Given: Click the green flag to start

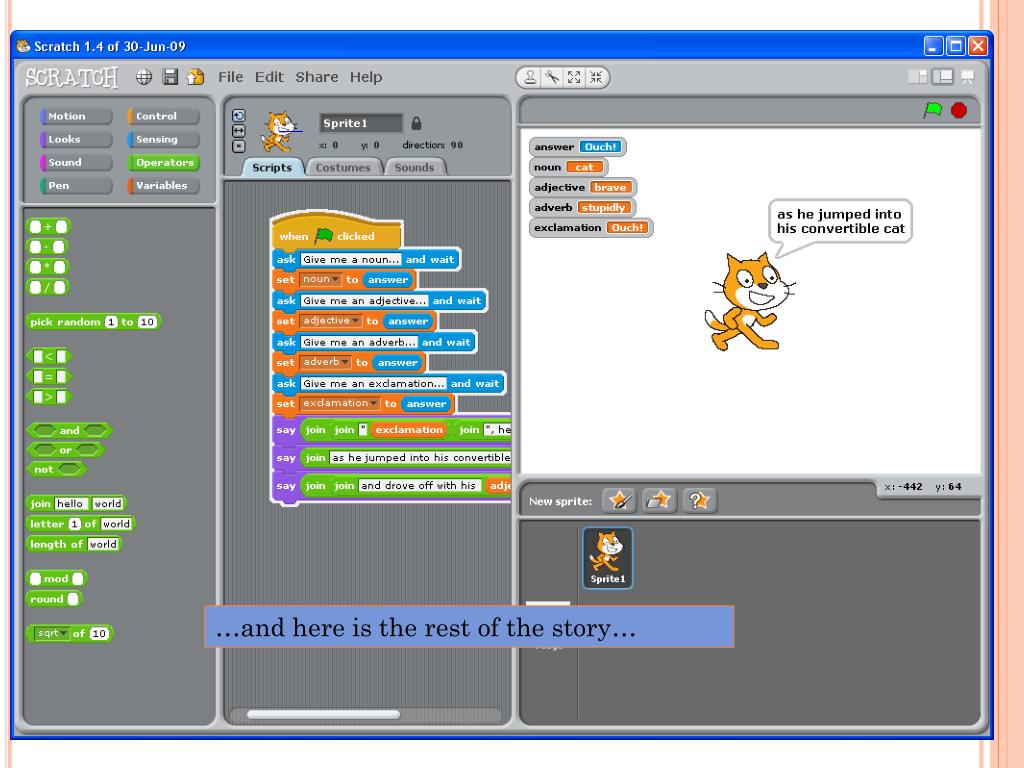Looking at the screenshot, I should click(x=933, y=110).
